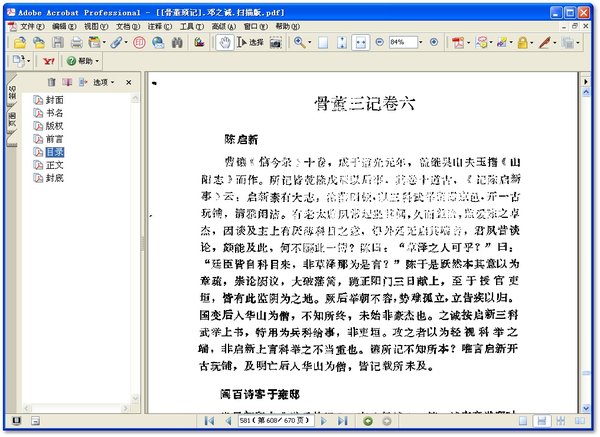Image resolution: width=600 pixels, height=437 pixels.
Task: Click the Print icon
Action: click(x=77, y=42)
